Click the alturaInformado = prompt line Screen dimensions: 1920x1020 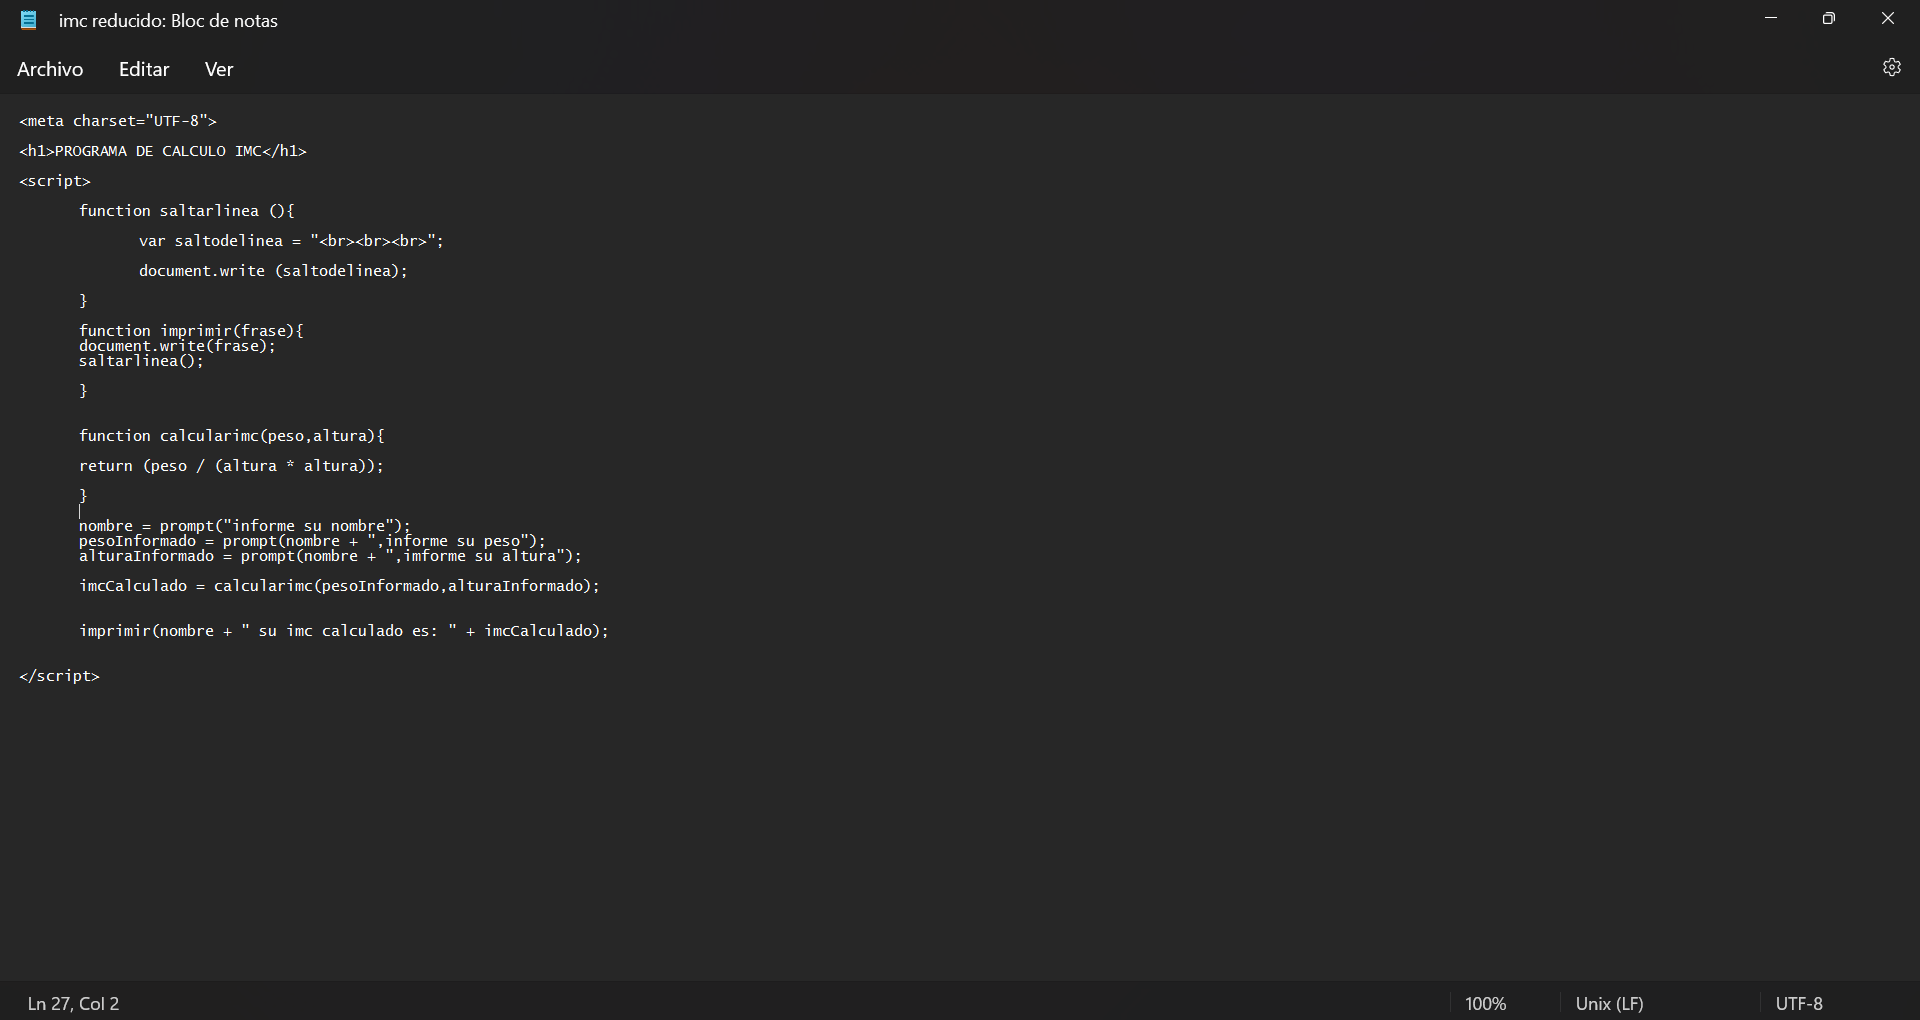[330, 556]
